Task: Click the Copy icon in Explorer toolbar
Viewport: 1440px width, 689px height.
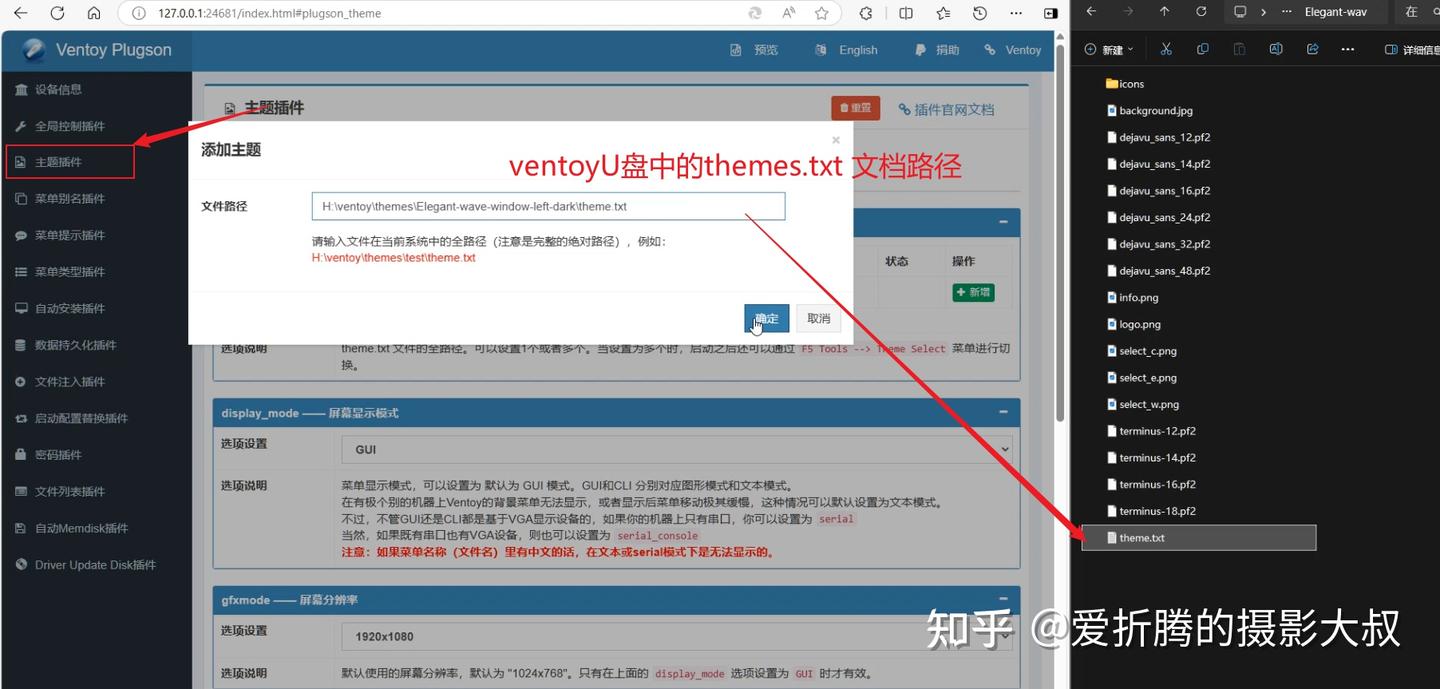Action: (x=1202, y=48)
